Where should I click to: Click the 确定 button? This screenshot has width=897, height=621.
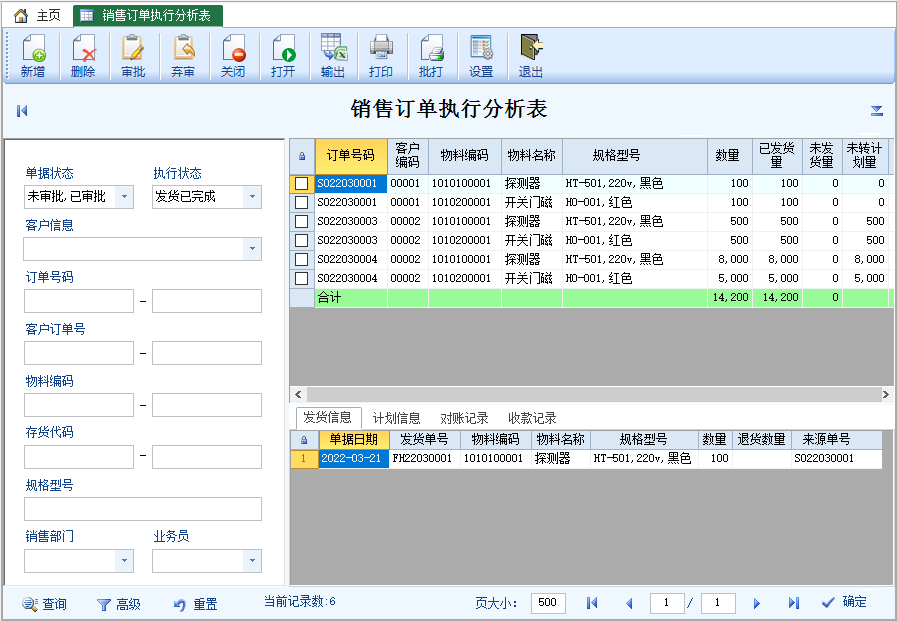844,602
